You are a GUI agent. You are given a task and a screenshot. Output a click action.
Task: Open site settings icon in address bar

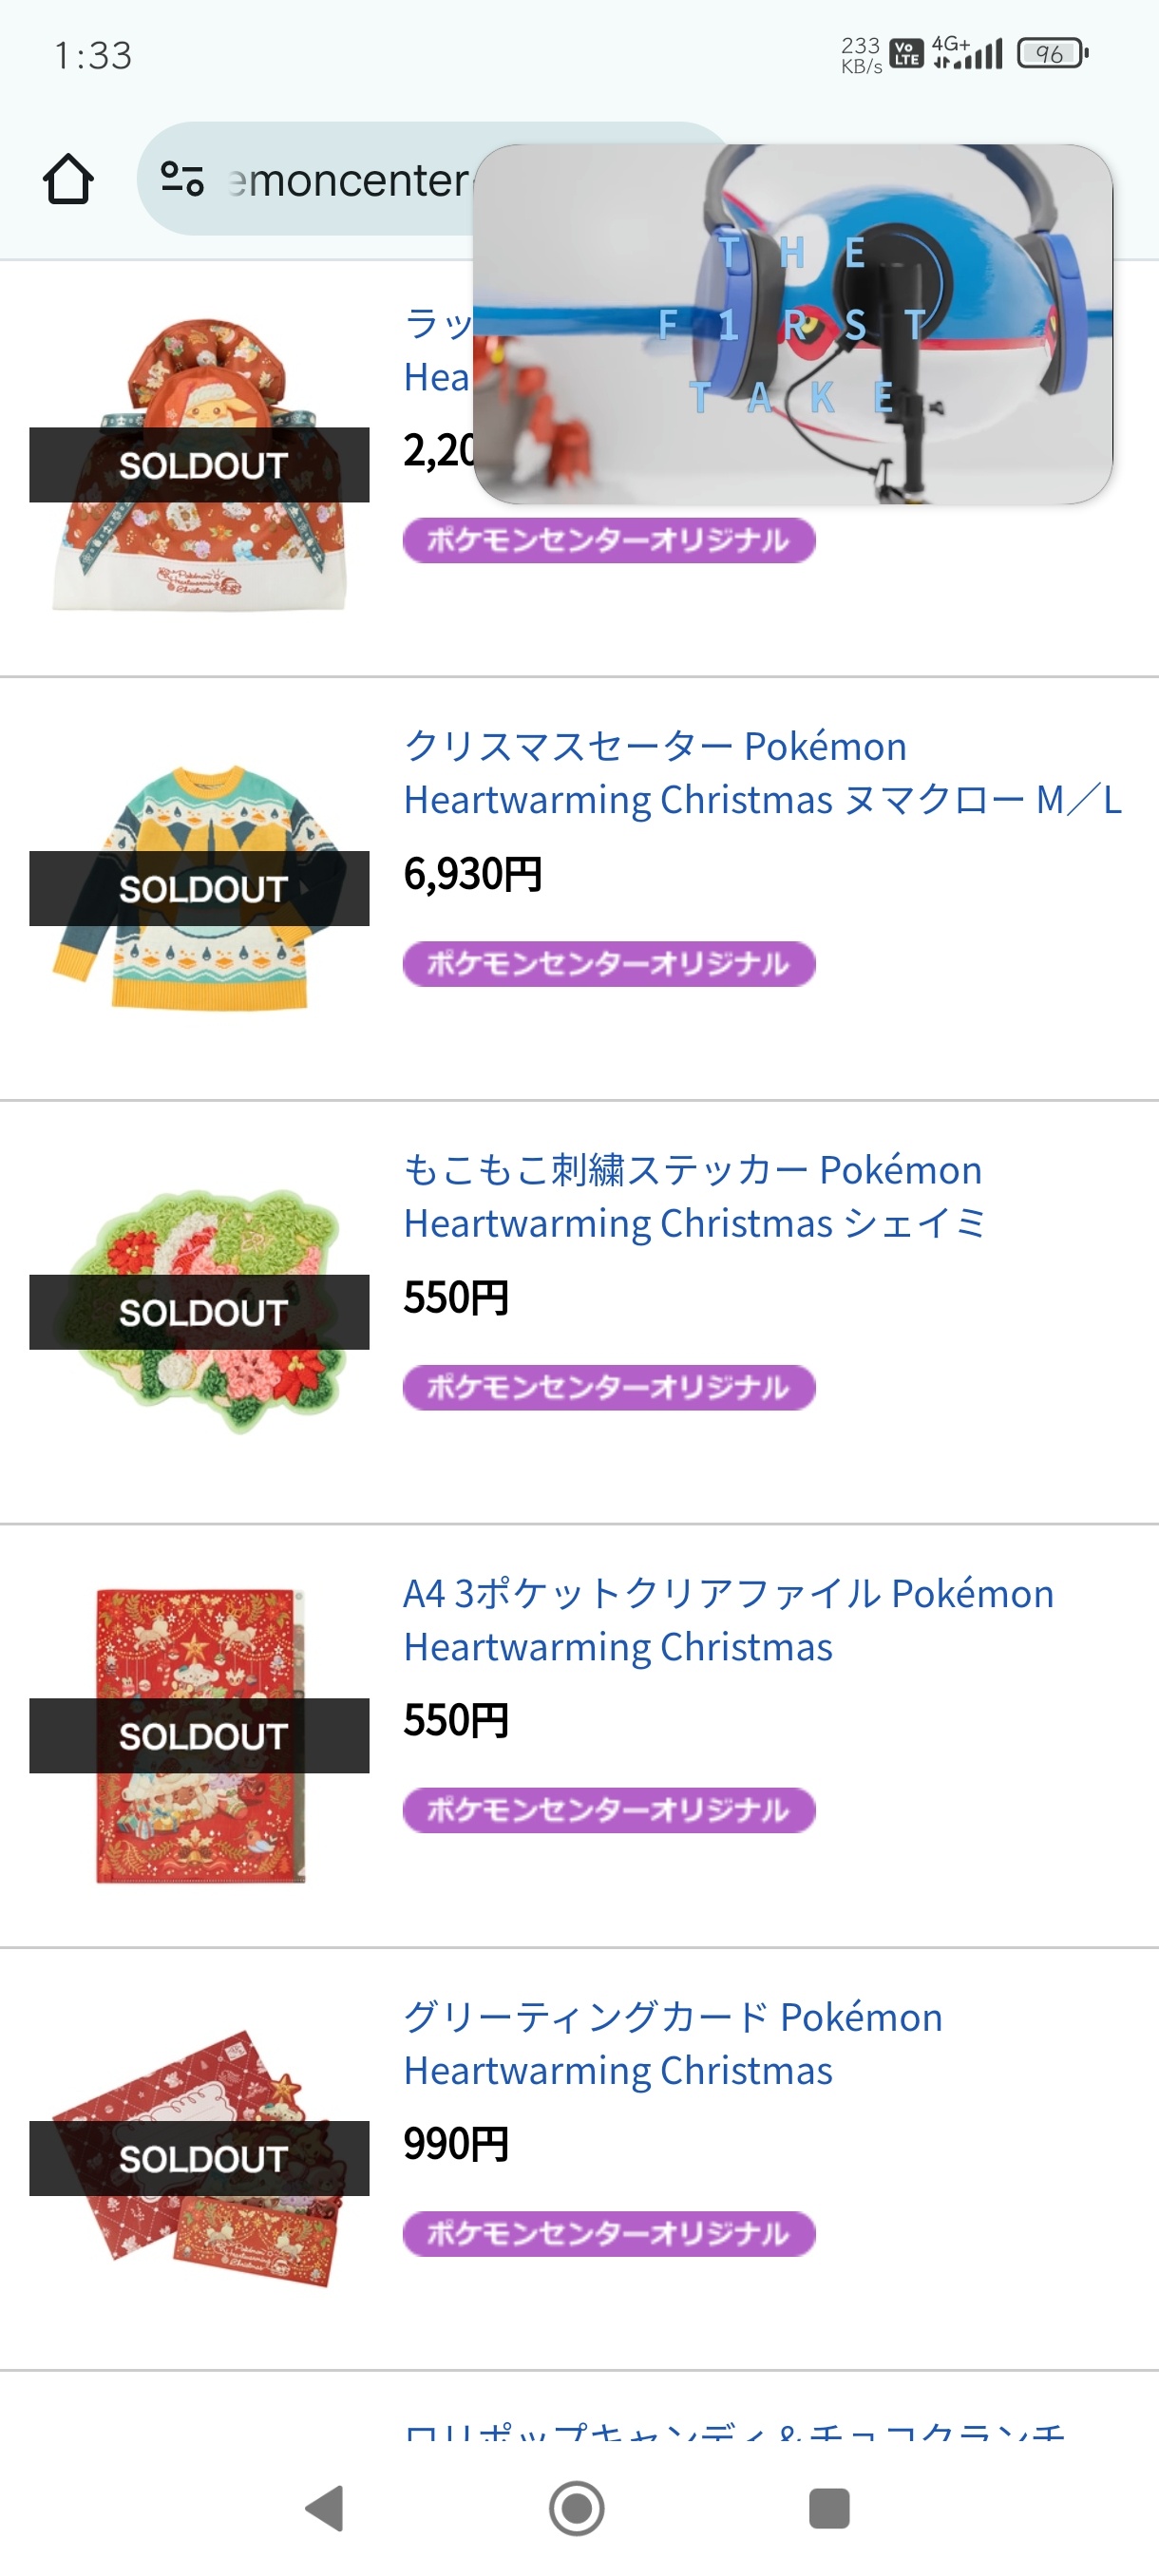tap(182, 179)
